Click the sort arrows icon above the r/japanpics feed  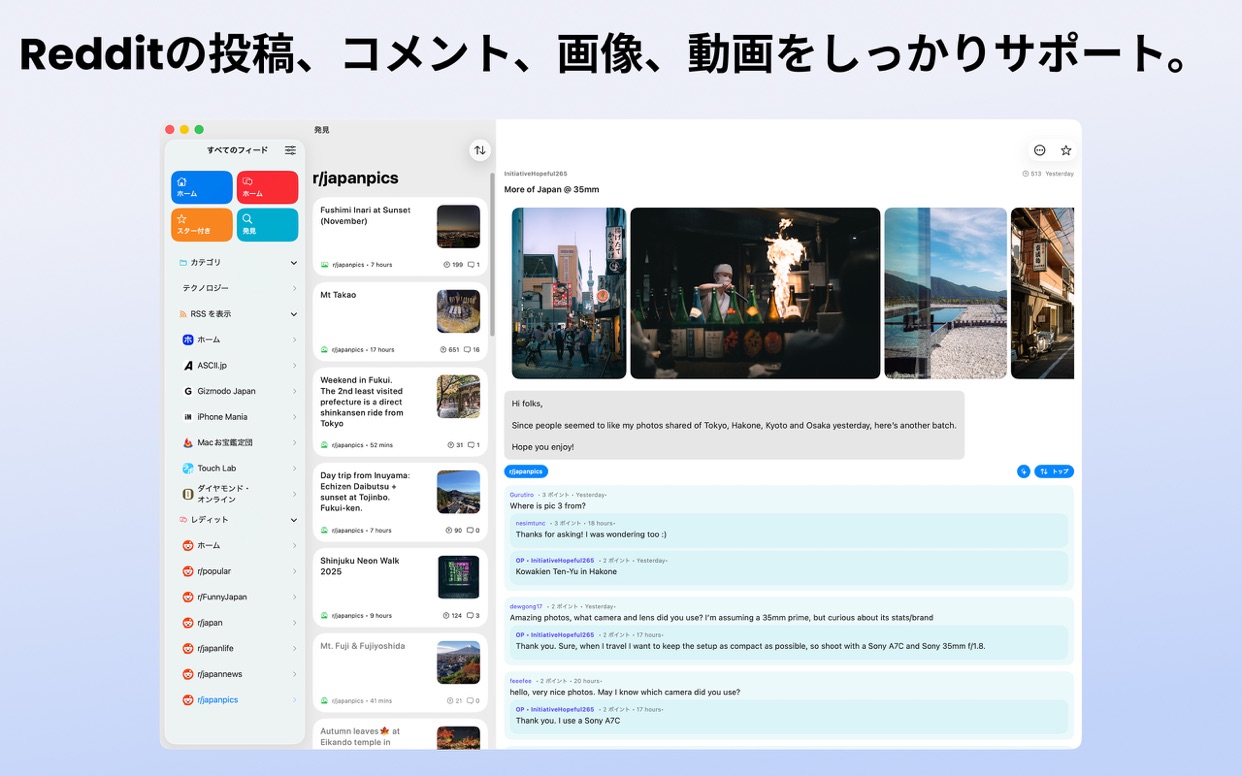(479, 149)
